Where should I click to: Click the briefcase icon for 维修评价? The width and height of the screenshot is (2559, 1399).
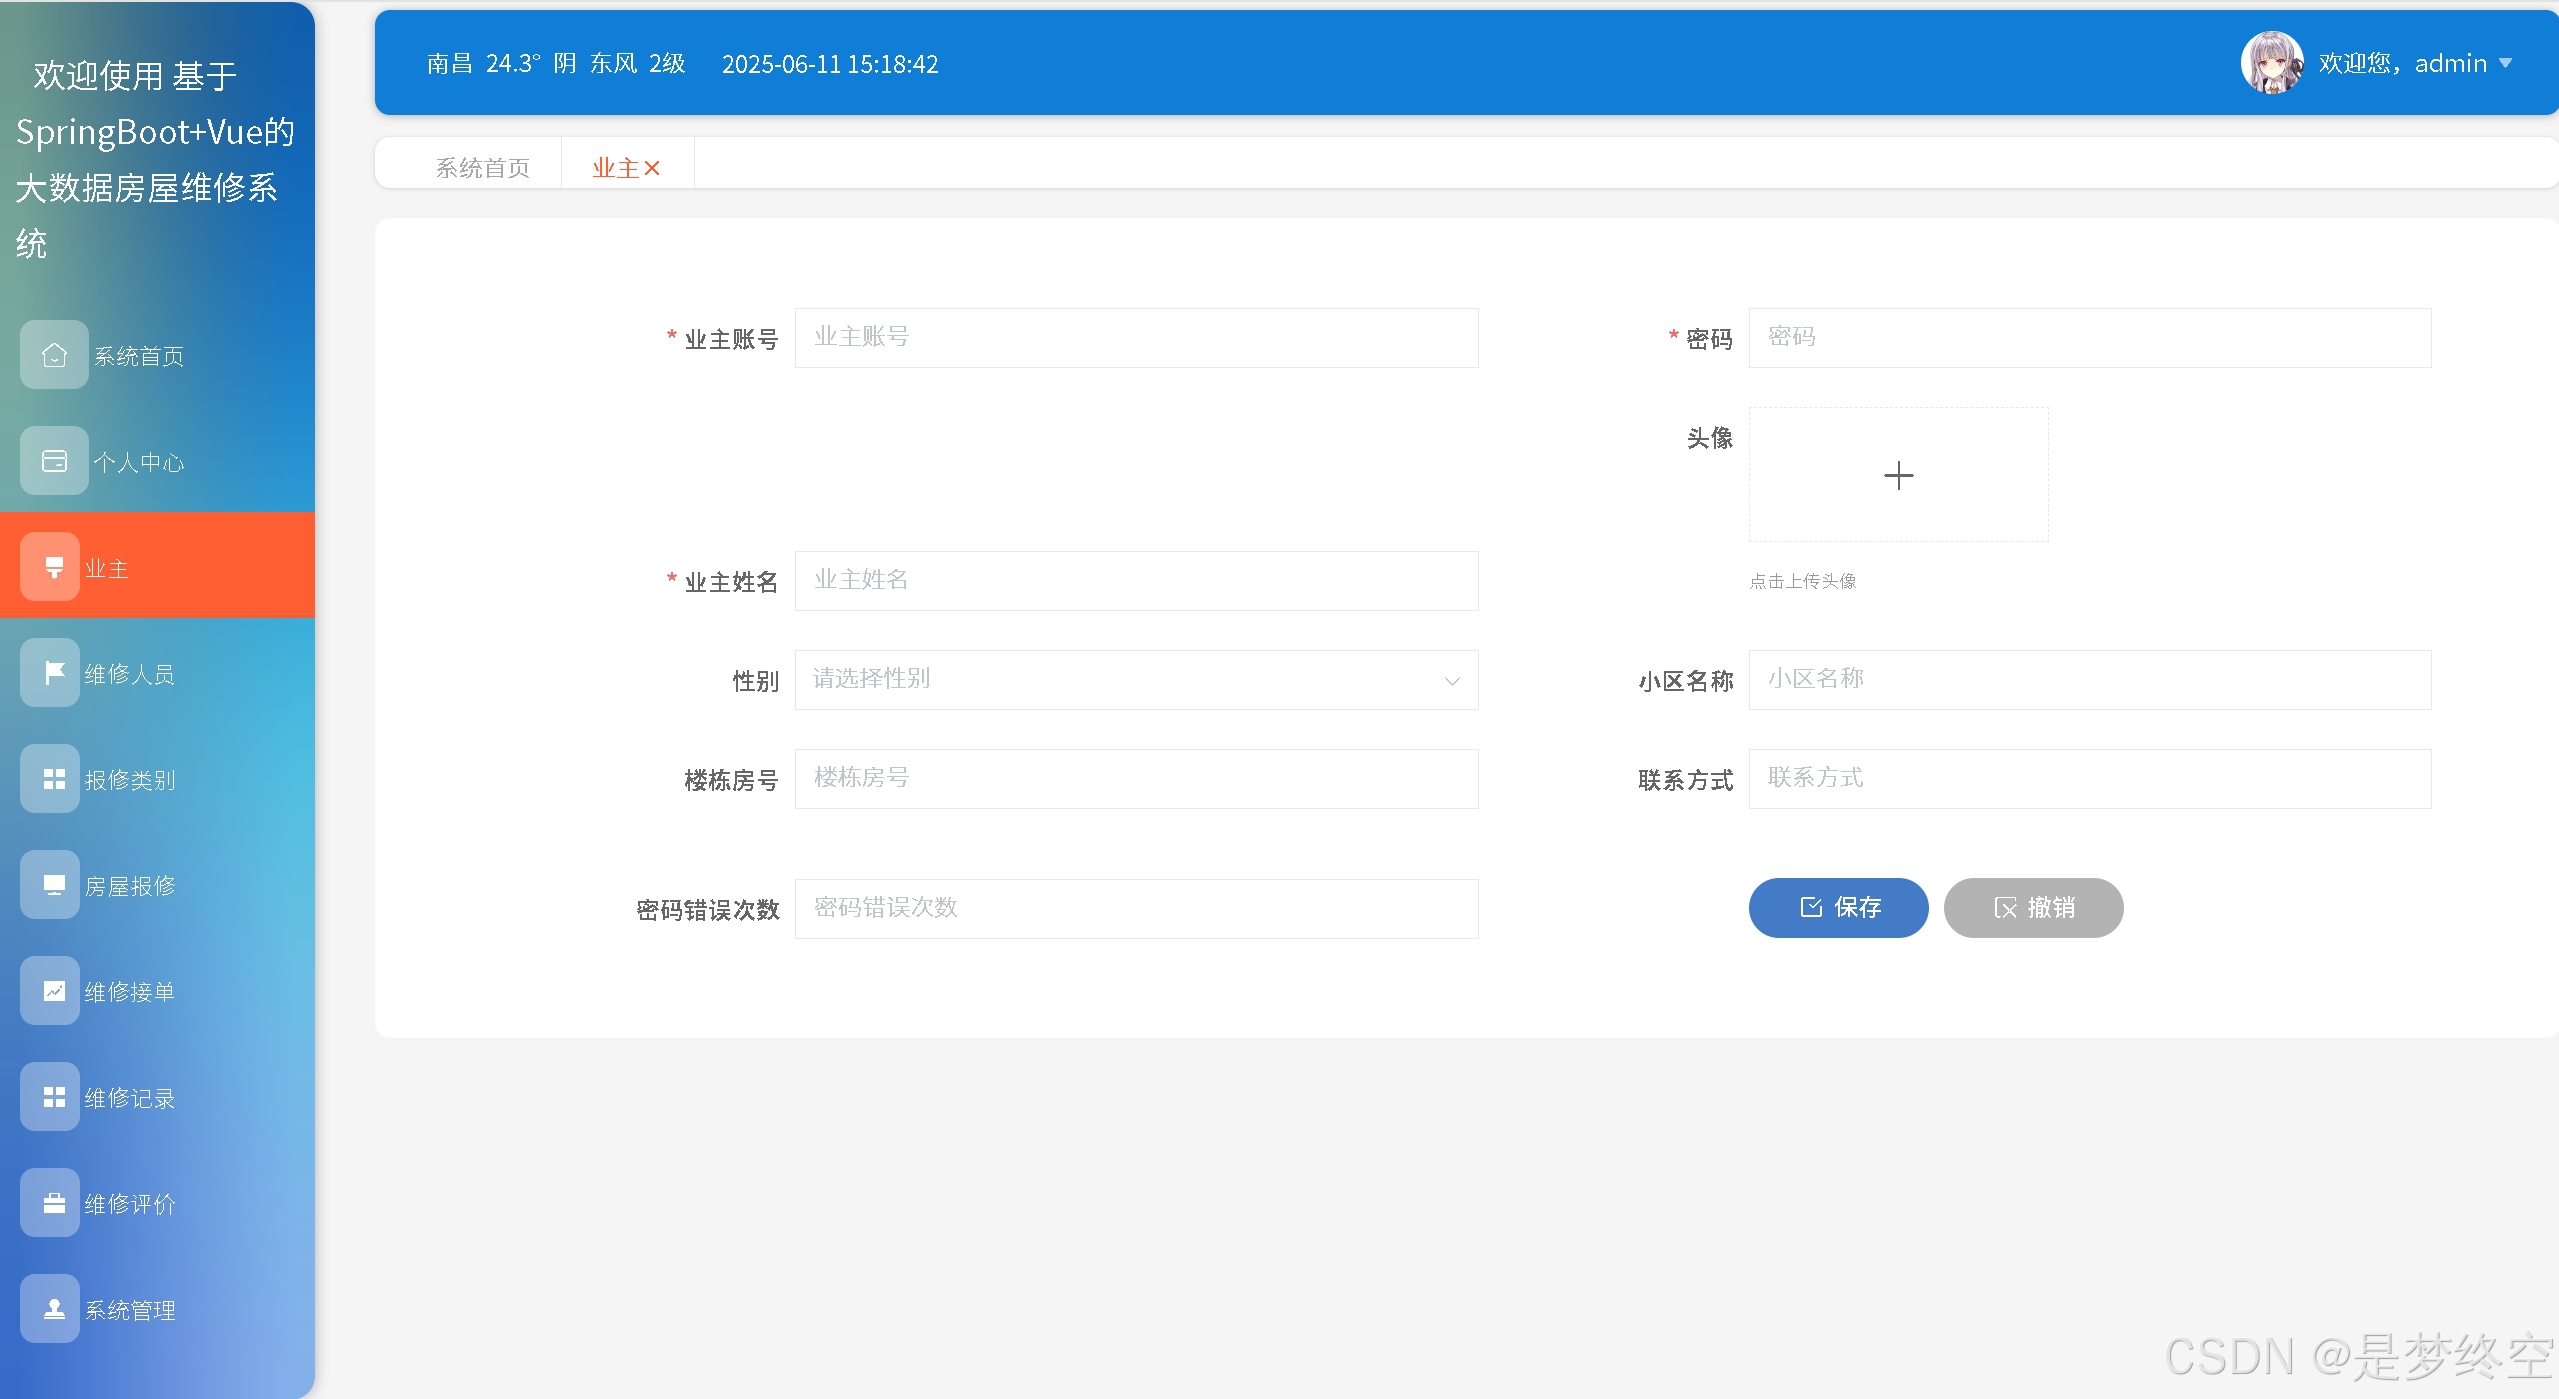click(x=54, y=1203)
